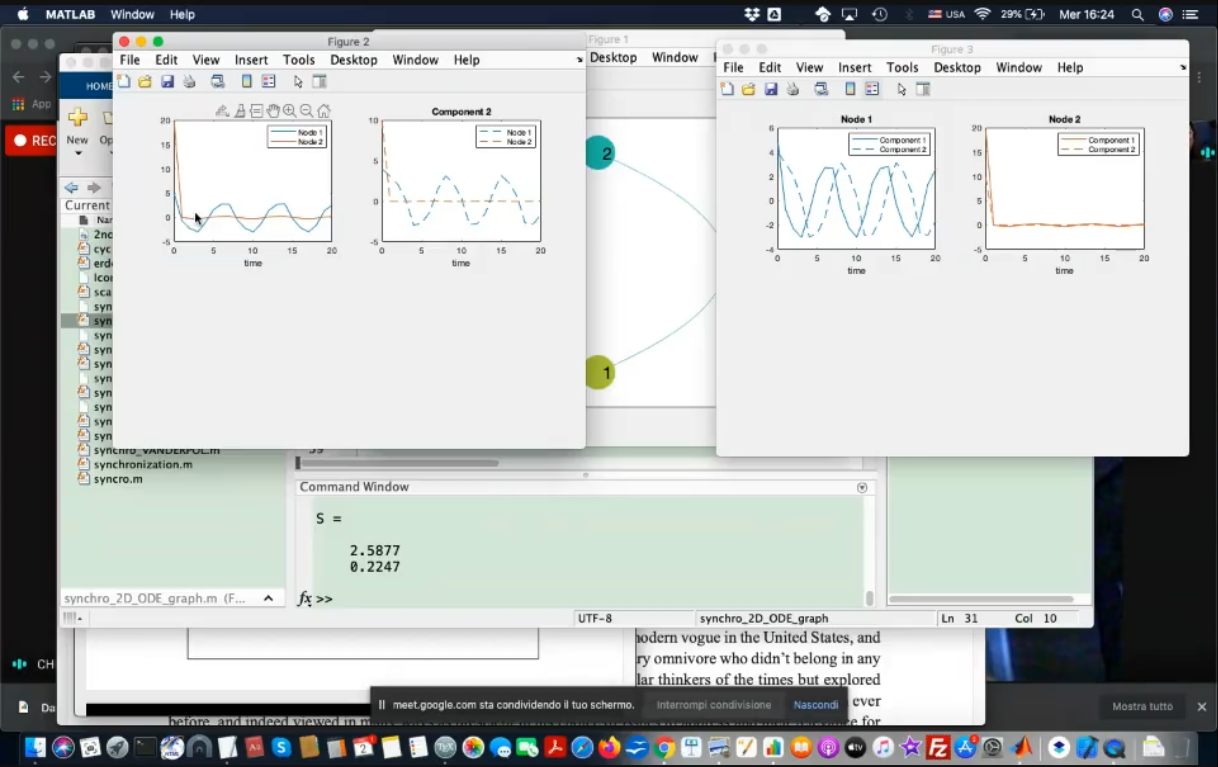Open the New dropdown arrow in MATLAB Home

(77, 153)
